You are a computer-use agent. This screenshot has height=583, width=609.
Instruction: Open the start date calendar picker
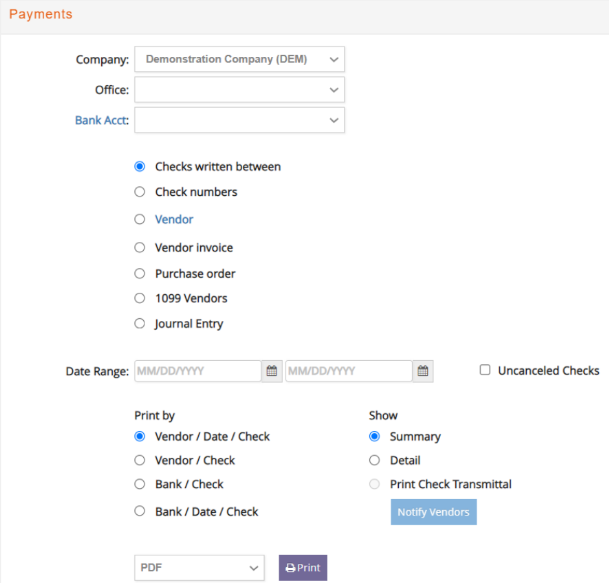point(271,371)
